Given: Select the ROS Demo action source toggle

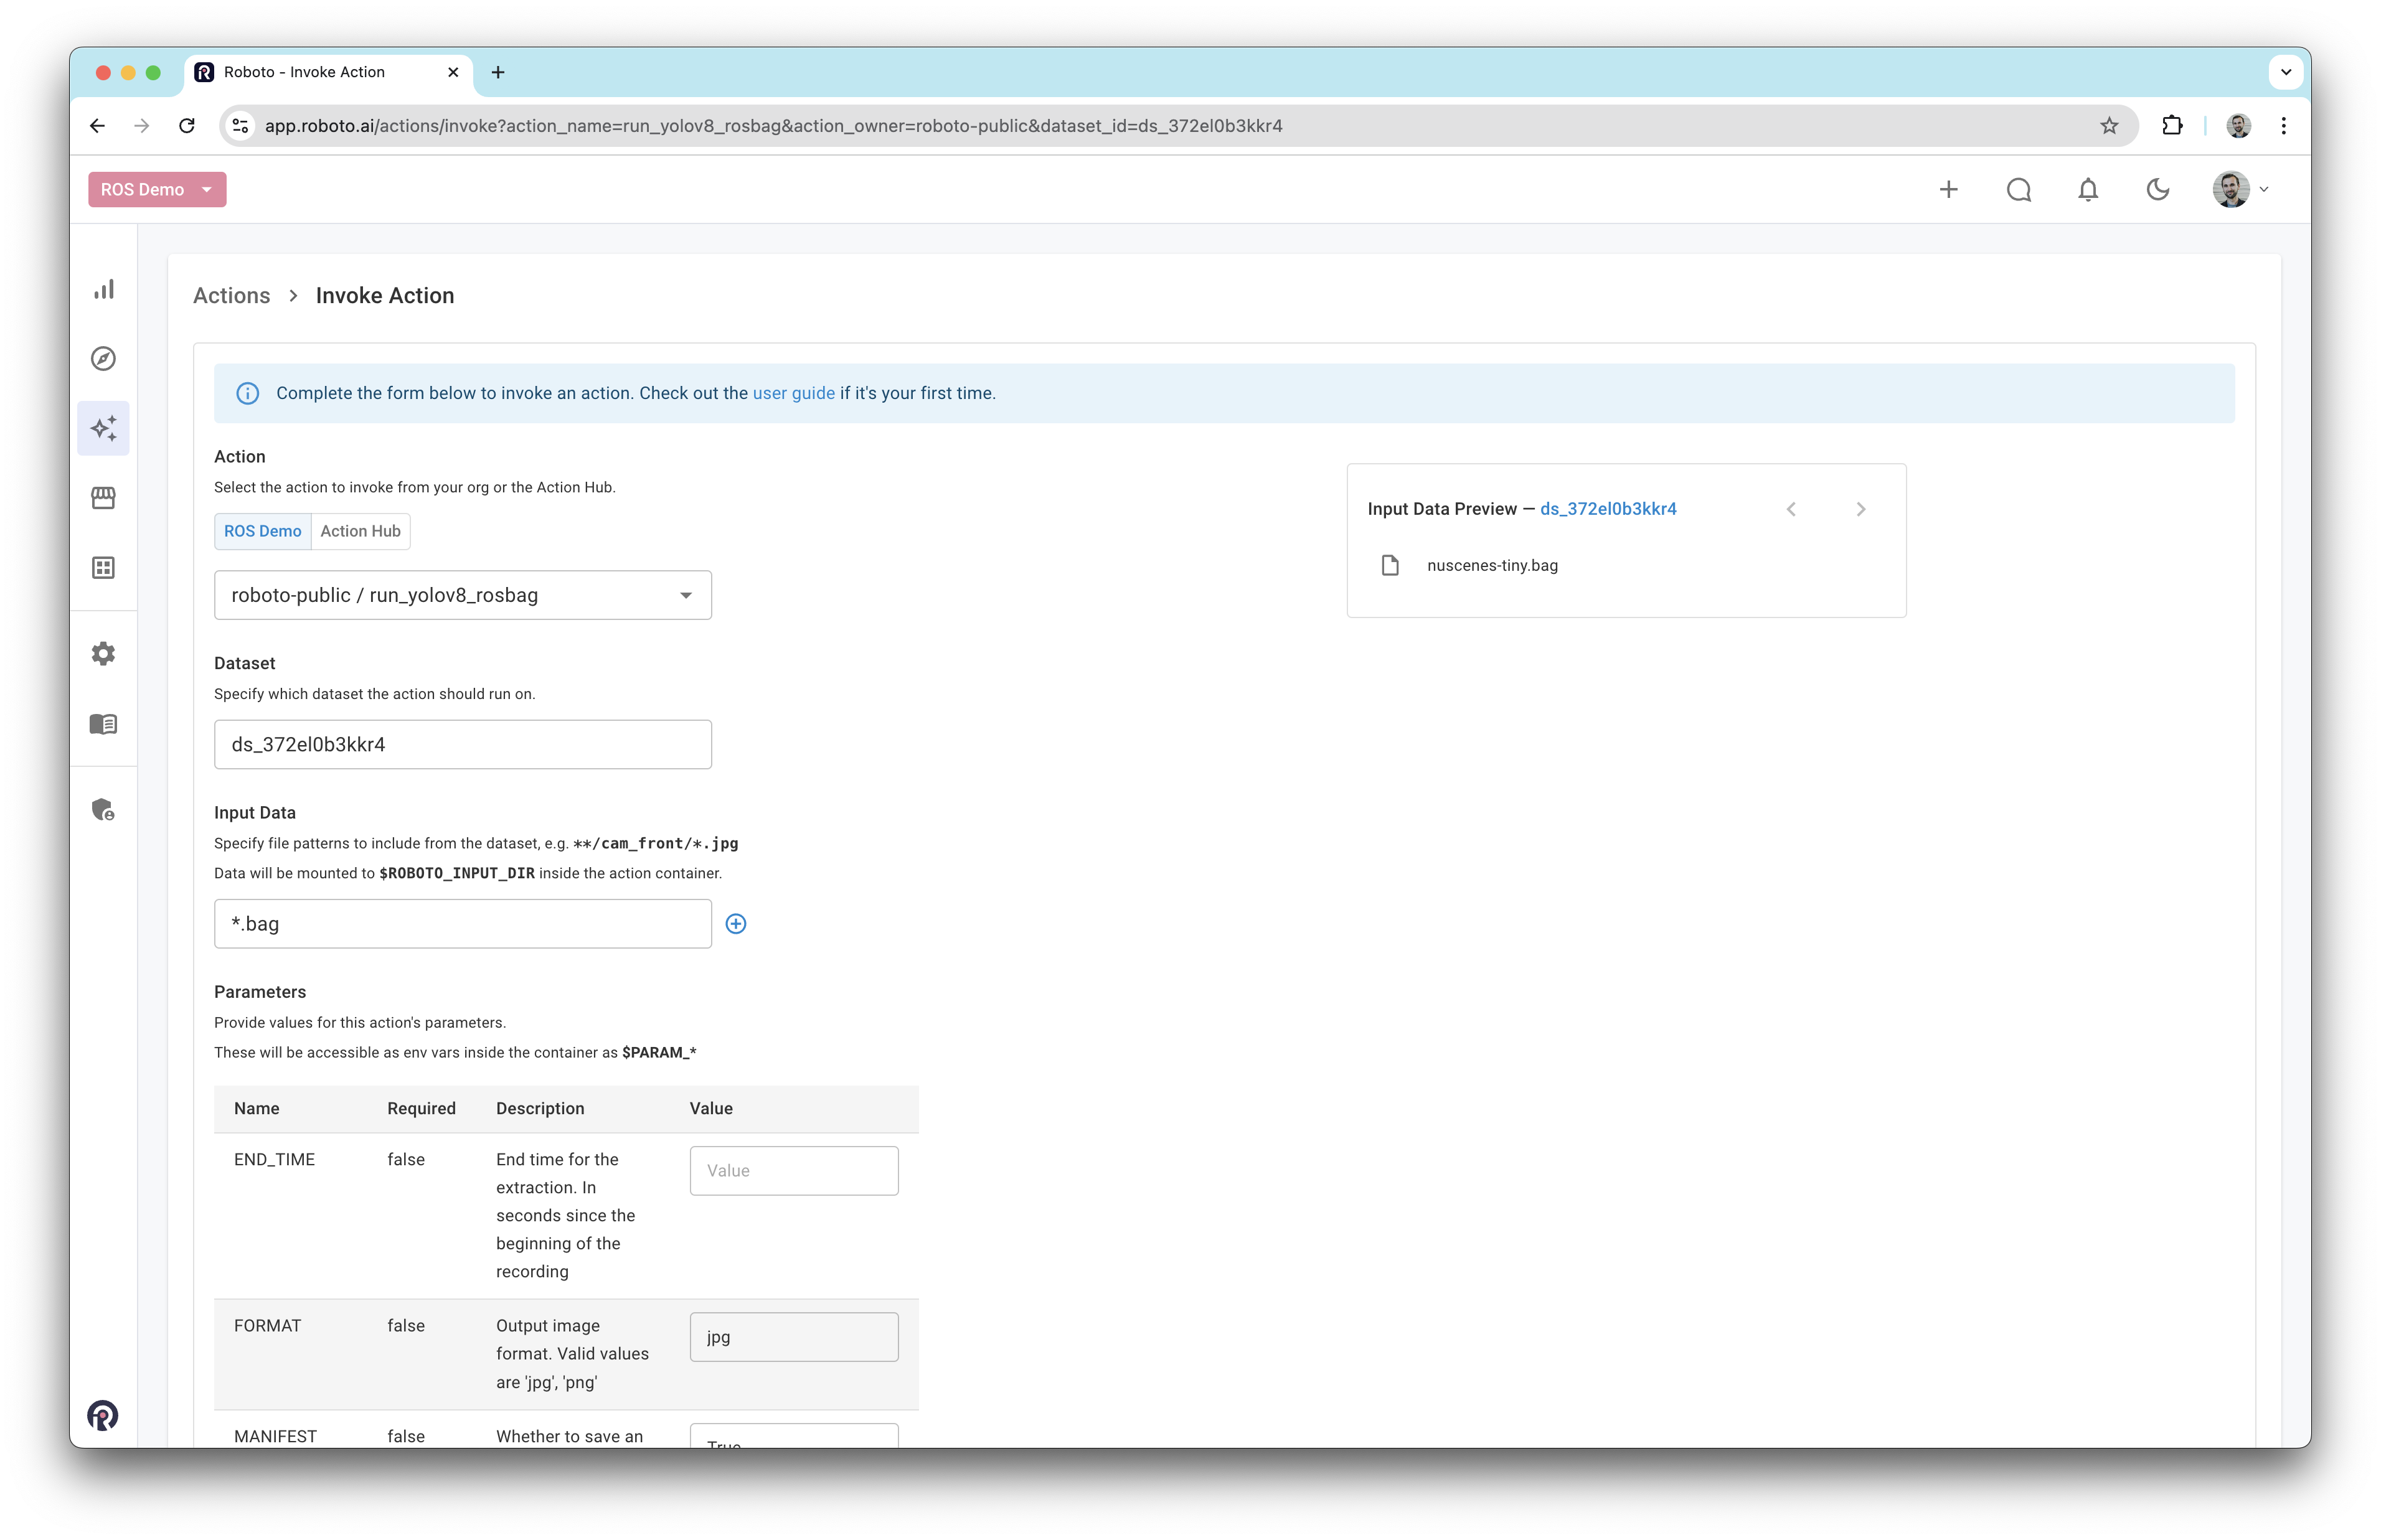Looking at the screenshot, I should click(262, 531).
